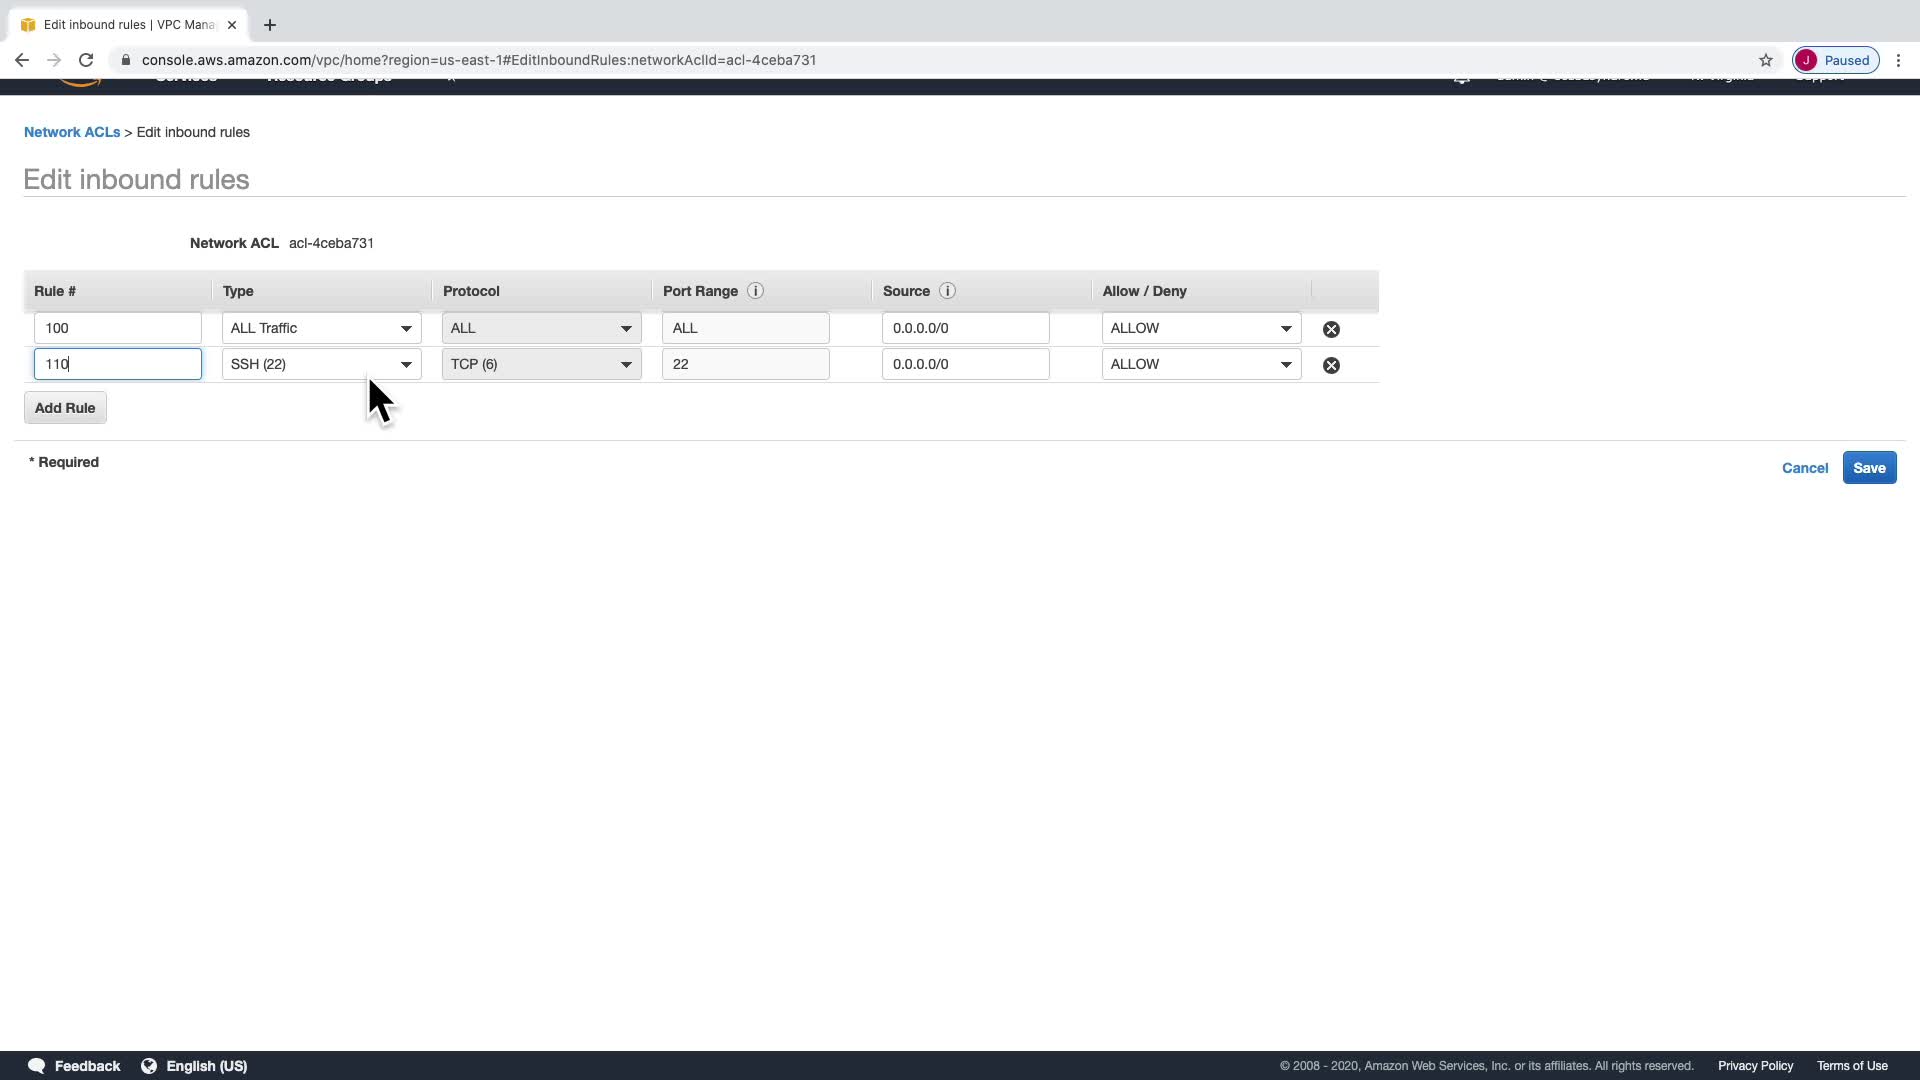
Task: Open the Allow/Deny dropdown for rule 100
Action: (x=1201, y=328)
